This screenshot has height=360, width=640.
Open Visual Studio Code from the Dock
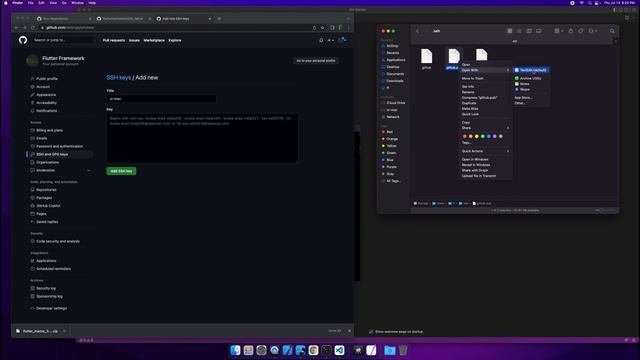pos(339,350)
